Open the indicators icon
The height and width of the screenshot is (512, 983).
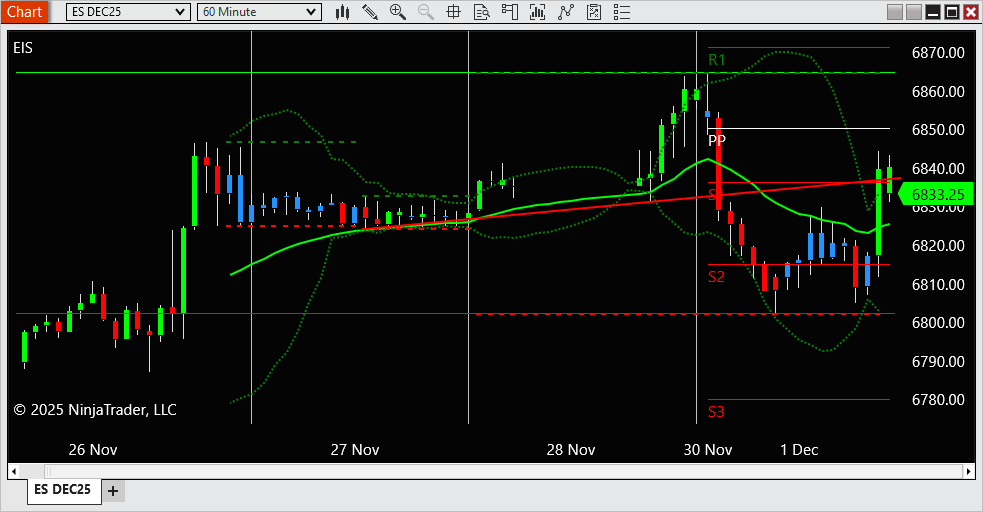click(537, 12)
